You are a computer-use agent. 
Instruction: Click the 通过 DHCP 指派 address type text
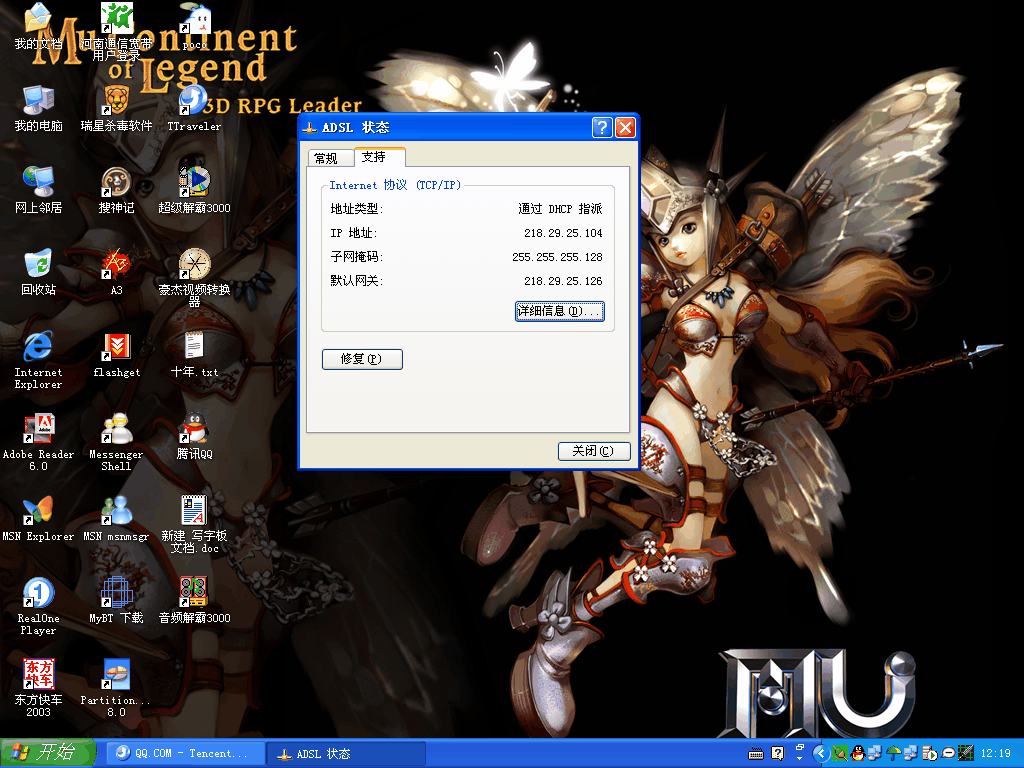tap(560, 209)
